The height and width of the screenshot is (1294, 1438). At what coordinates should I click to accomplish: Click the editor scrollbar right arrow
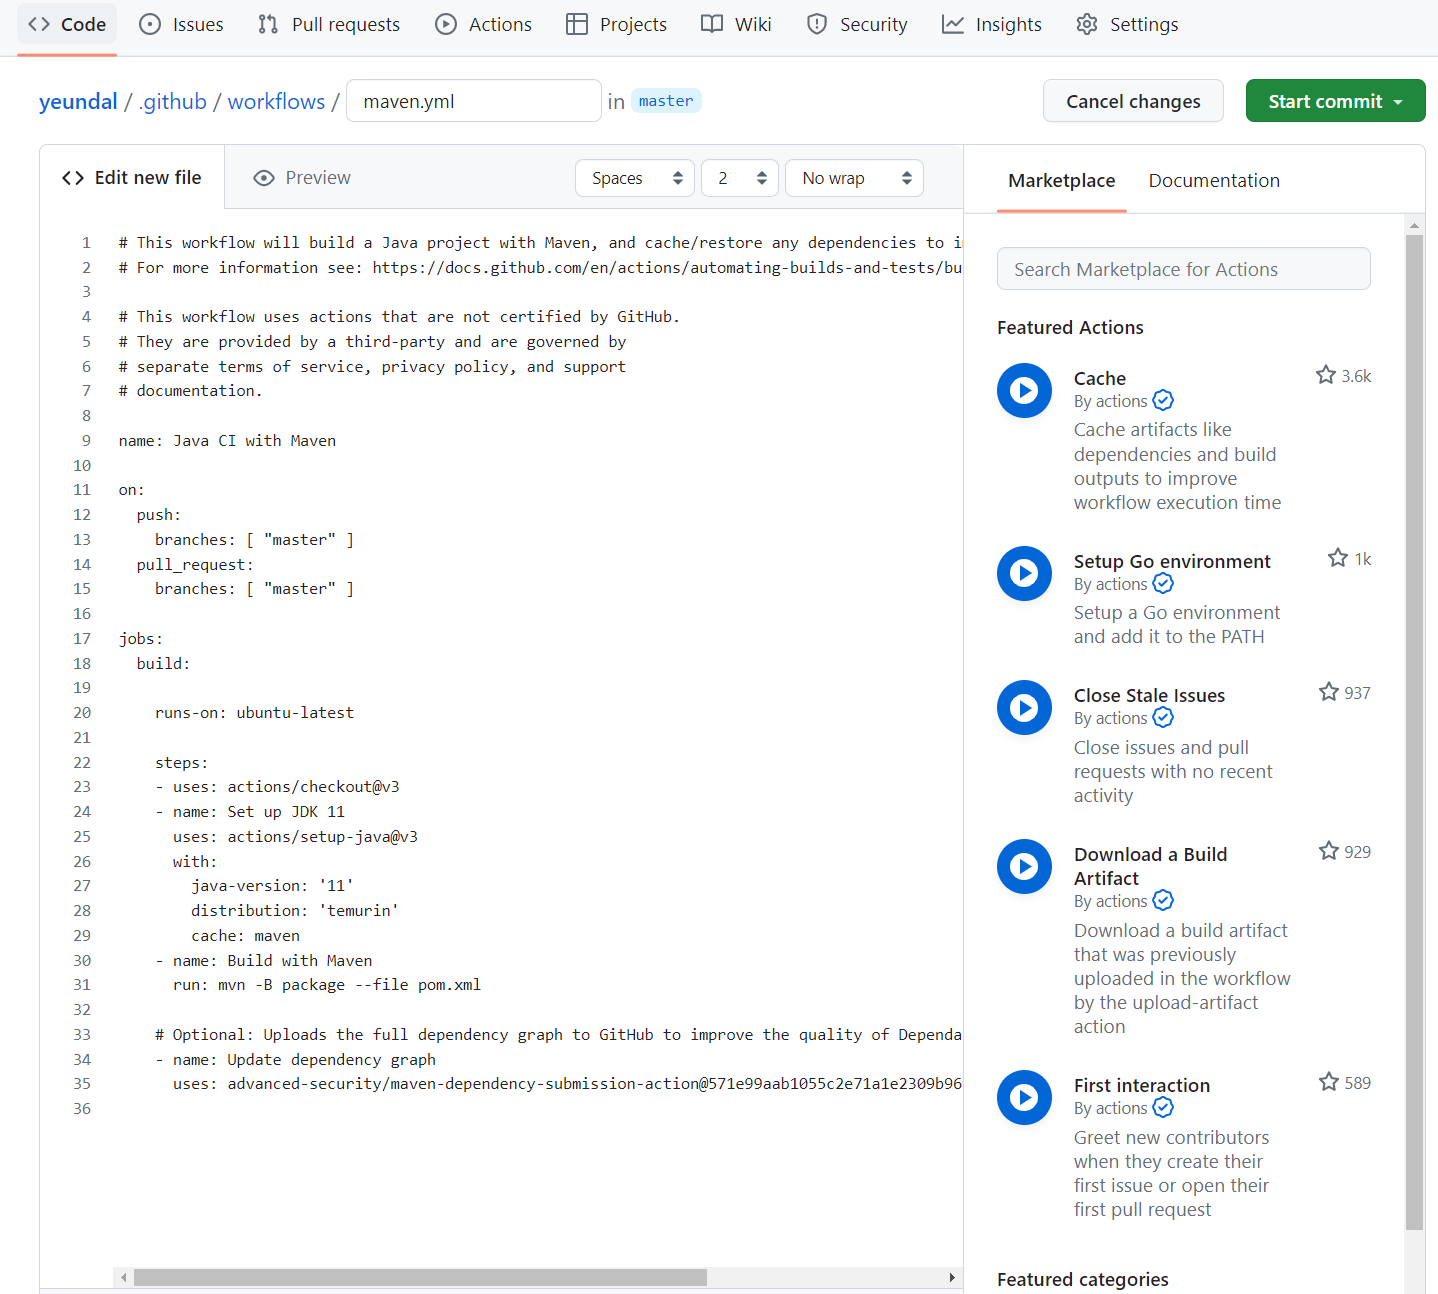952,1277
